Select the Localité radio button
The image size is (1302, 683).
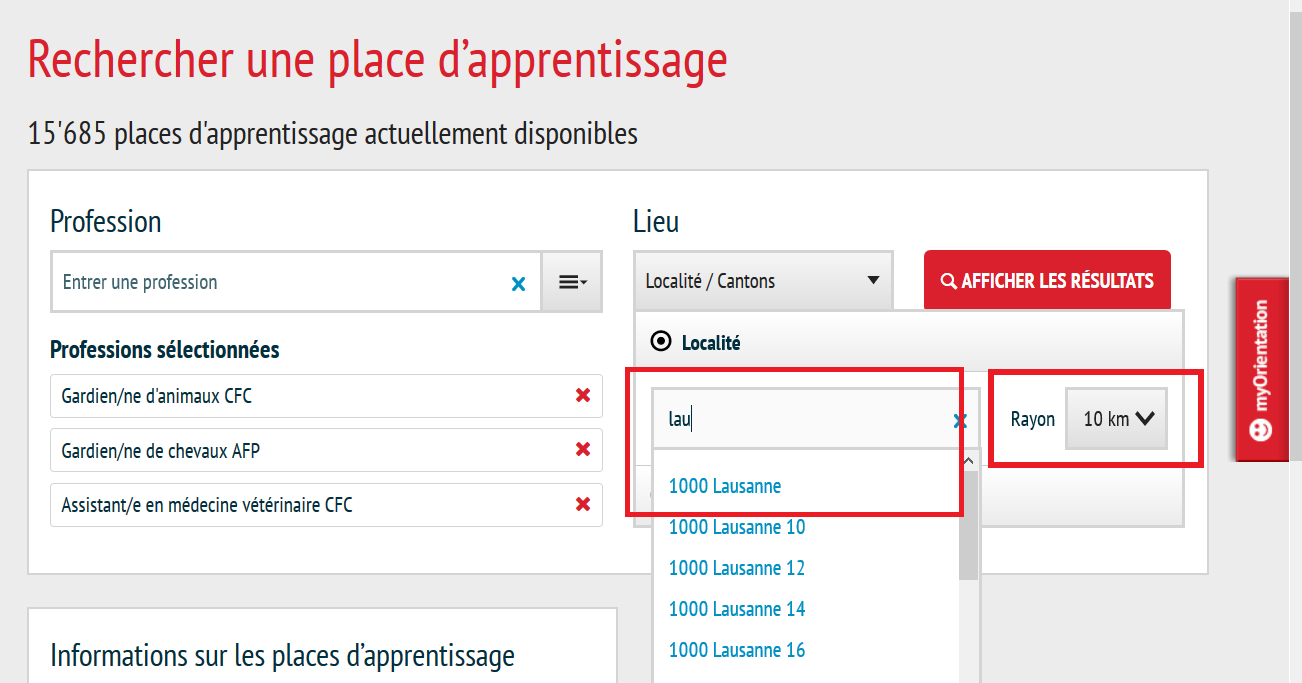[x=660, y=342]
